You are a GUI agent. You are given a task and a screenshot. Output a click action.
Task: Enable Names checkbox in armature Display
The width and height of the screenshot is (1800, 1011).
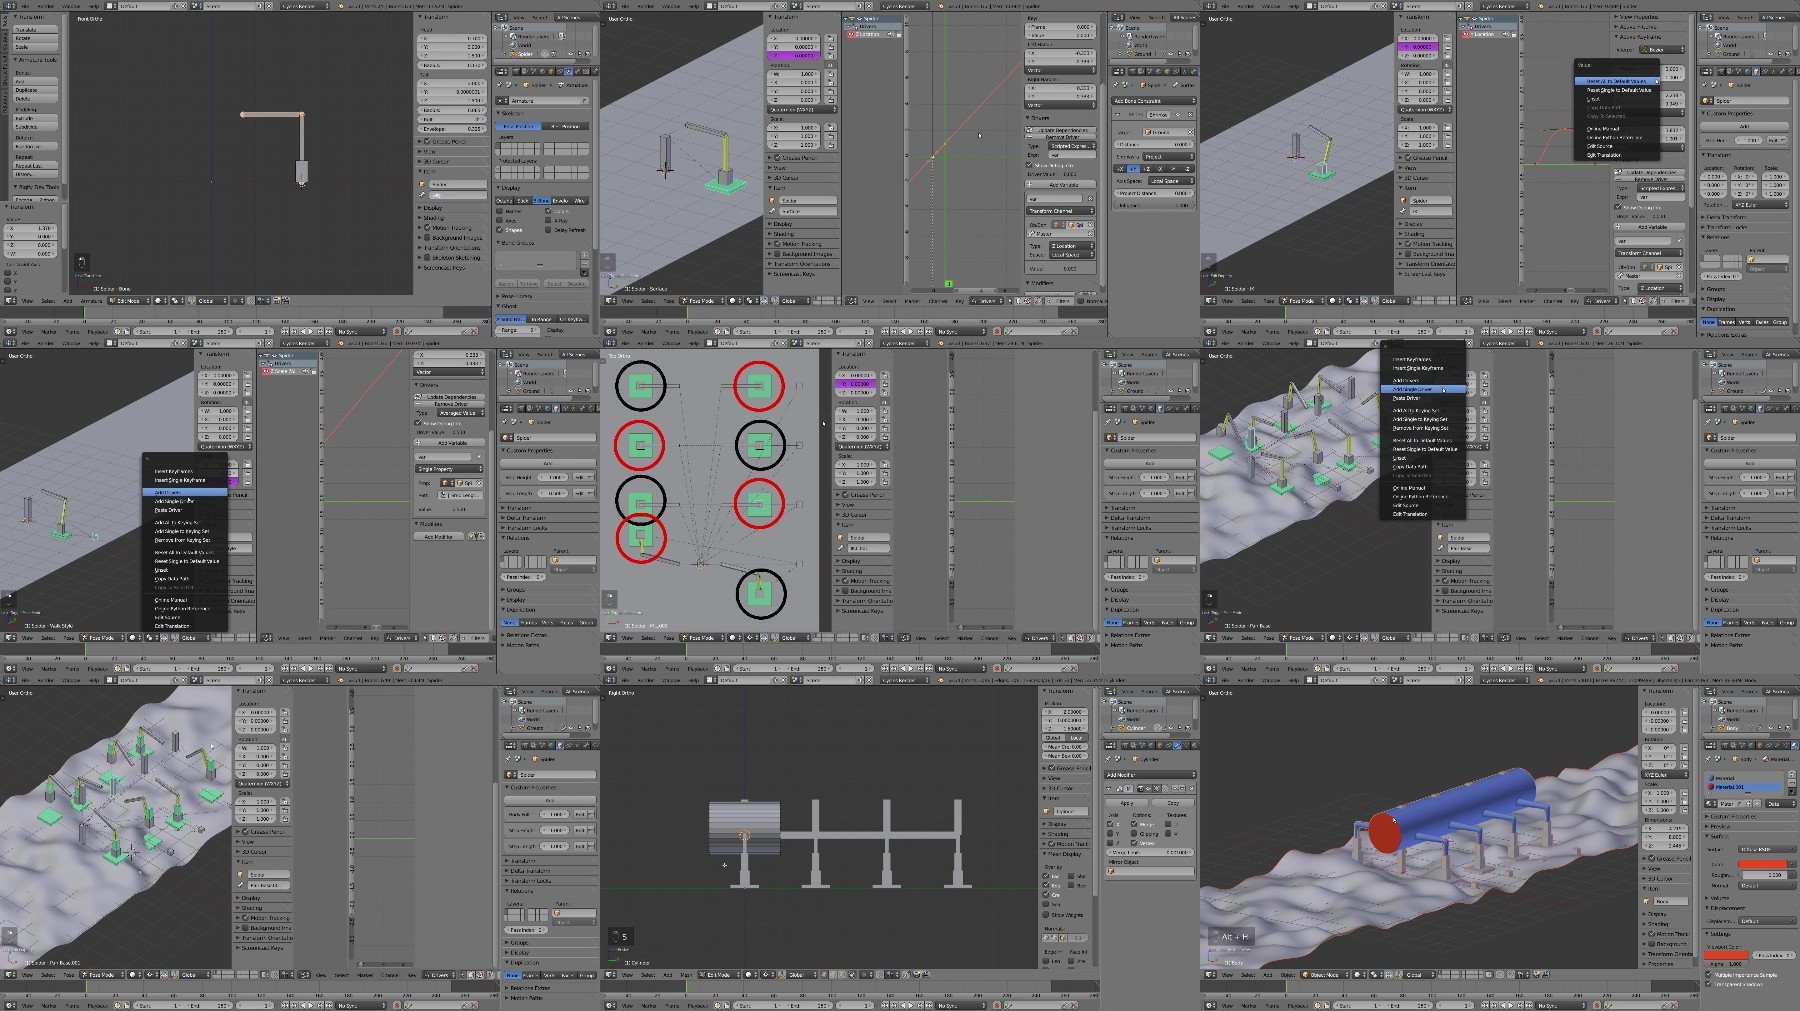499,211
